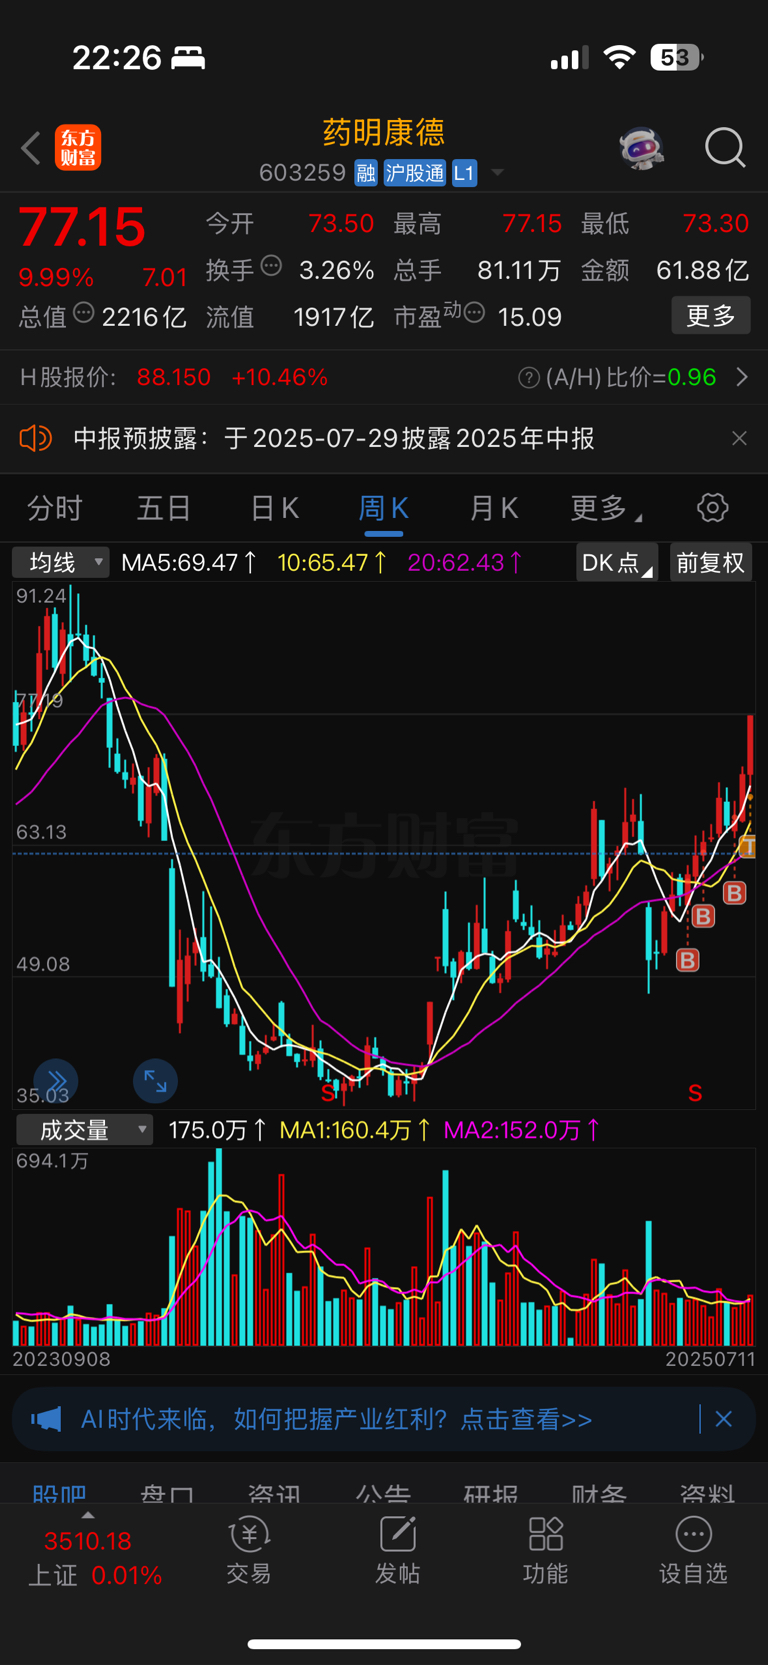Screen dimensions: 769x1665
Task: Switch to 五日 chart tab
Action: click(164, 508)
